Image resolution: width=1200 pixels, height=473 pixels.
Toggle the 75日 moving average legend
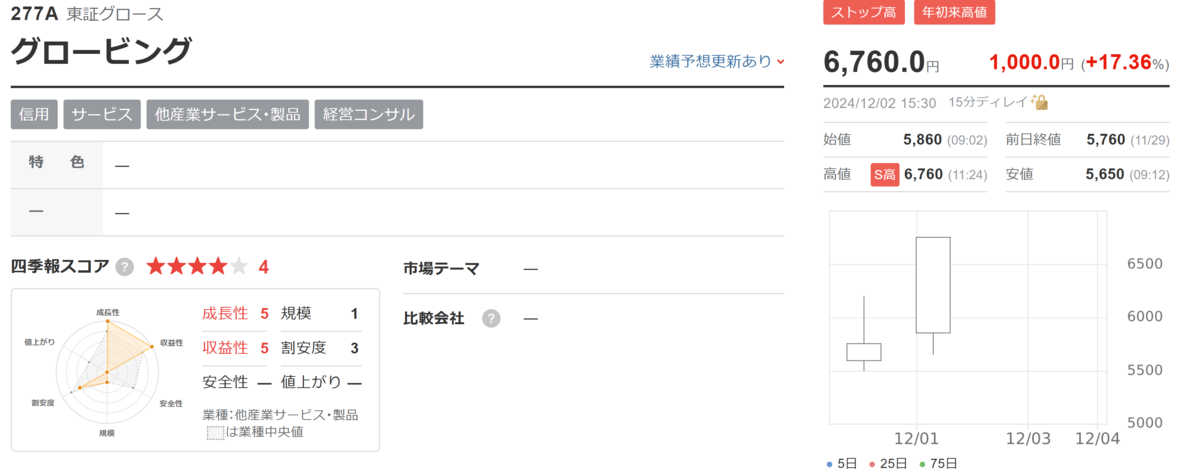tap(938, 463)
